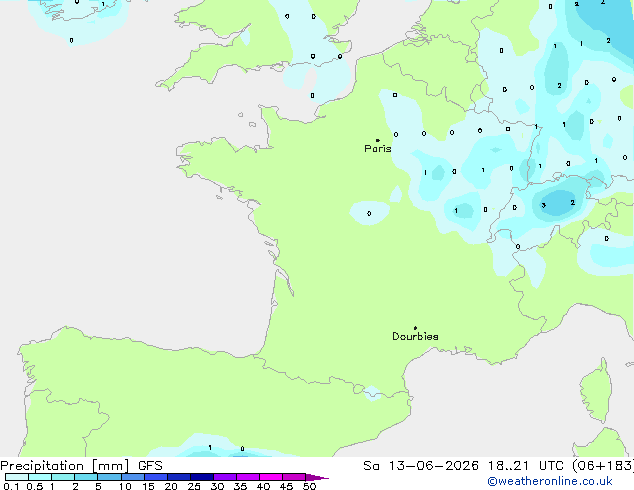Select the 0.1–0.5 mm legend swatch
This screenshot has height=490, width=634.
pos(17,477)
